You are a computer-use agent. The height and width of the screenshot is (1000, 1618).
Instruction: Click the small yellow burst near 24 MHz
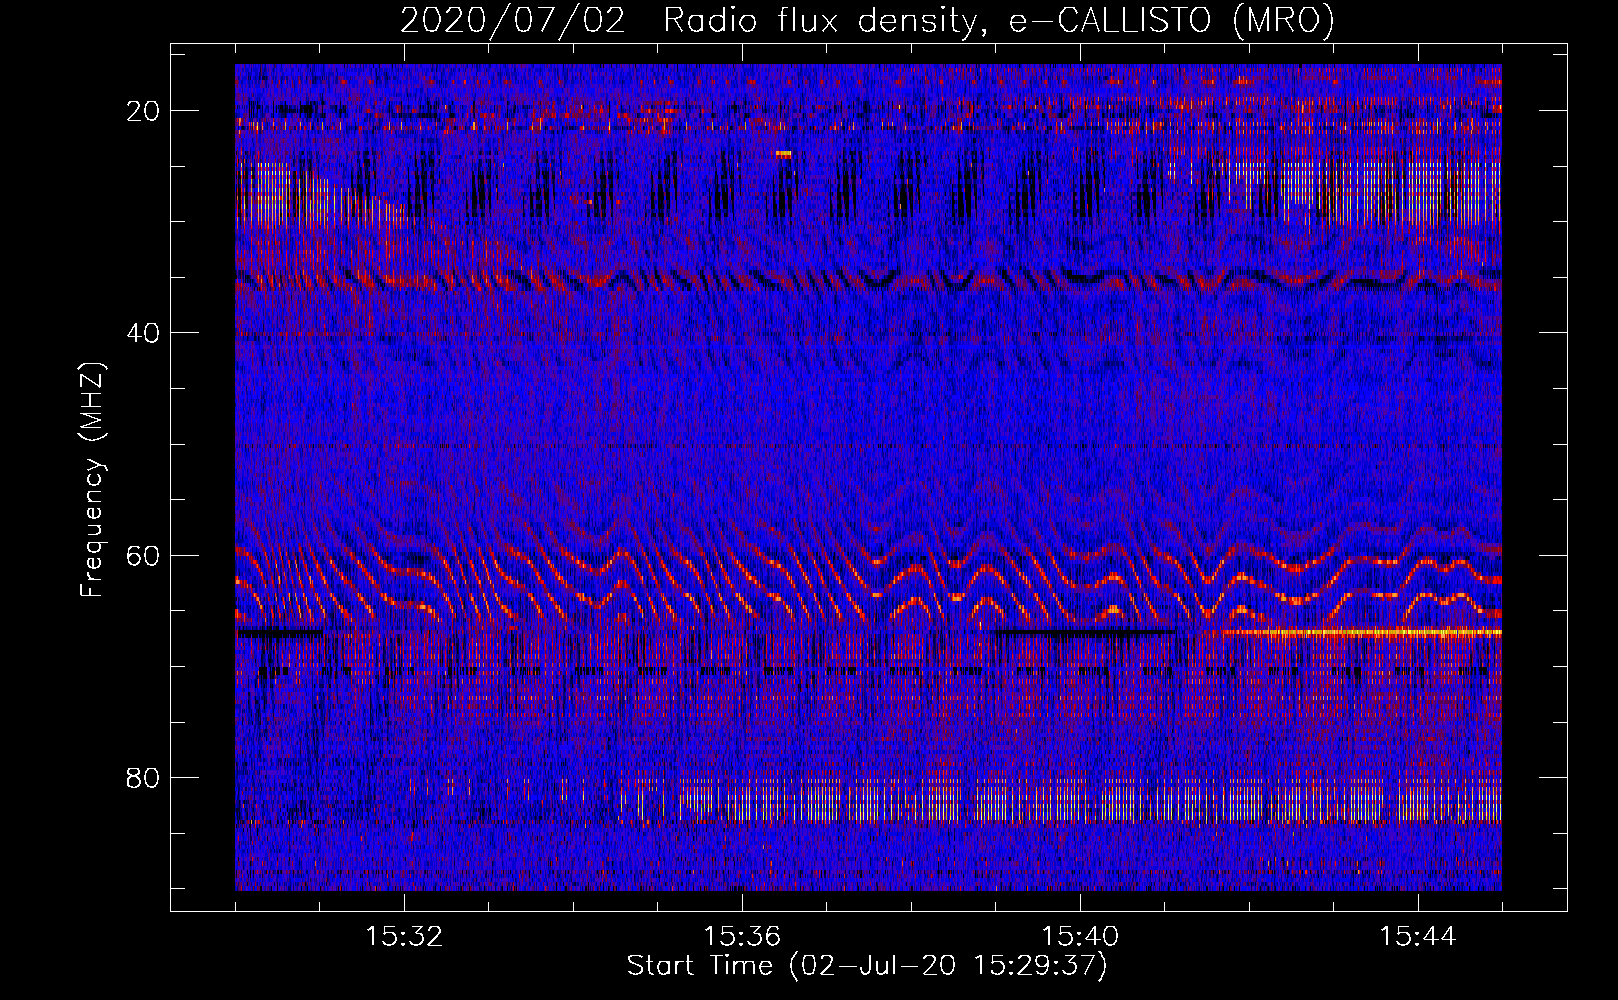783,154
